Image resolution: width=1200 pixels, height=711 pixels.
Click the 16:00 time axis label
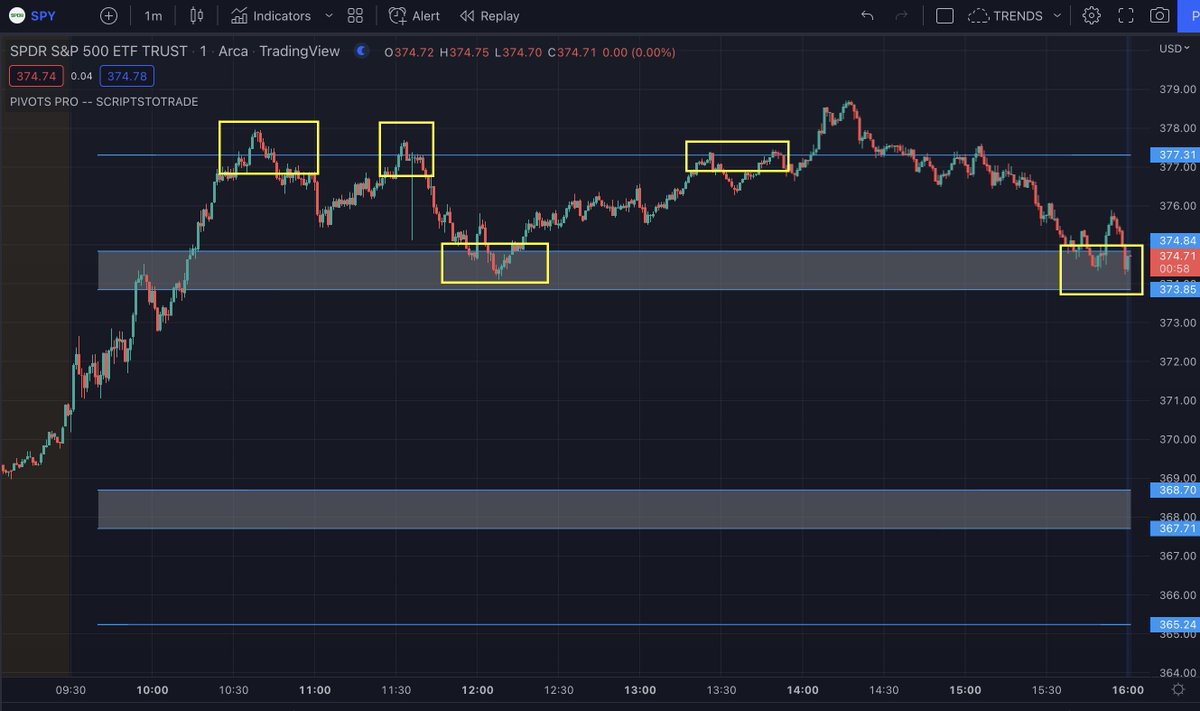1128,689
